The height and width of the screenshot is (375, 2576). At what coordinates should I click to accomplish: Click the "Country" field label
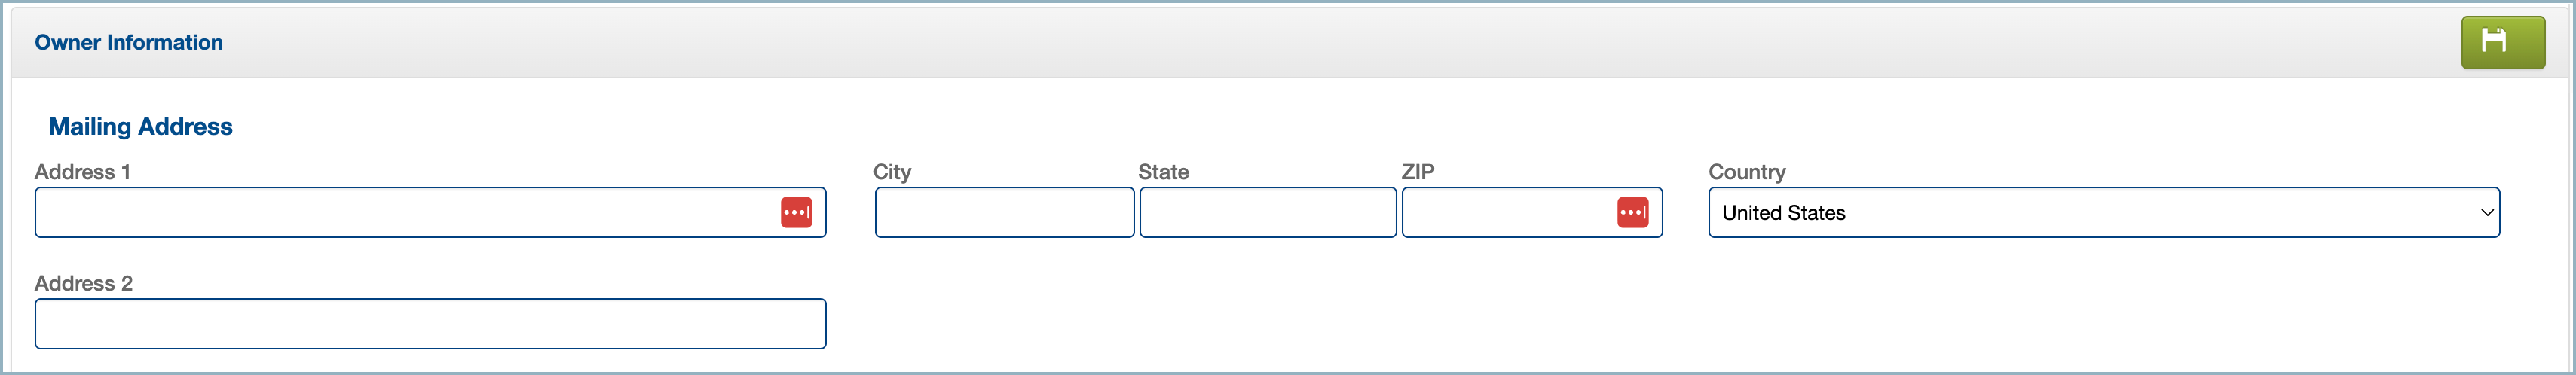(1746, 172)
